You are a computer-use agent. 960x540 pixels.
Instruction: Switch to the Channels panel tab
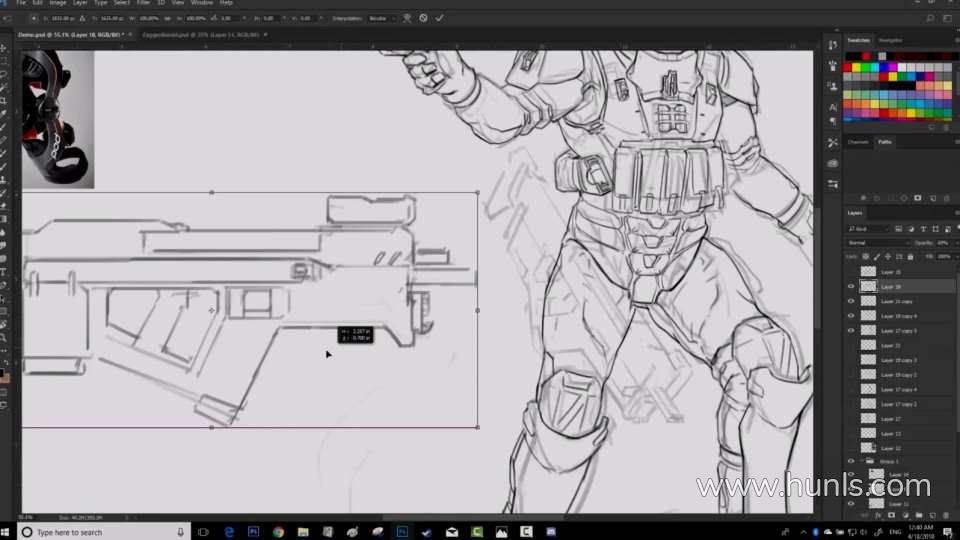click(858, 142)
